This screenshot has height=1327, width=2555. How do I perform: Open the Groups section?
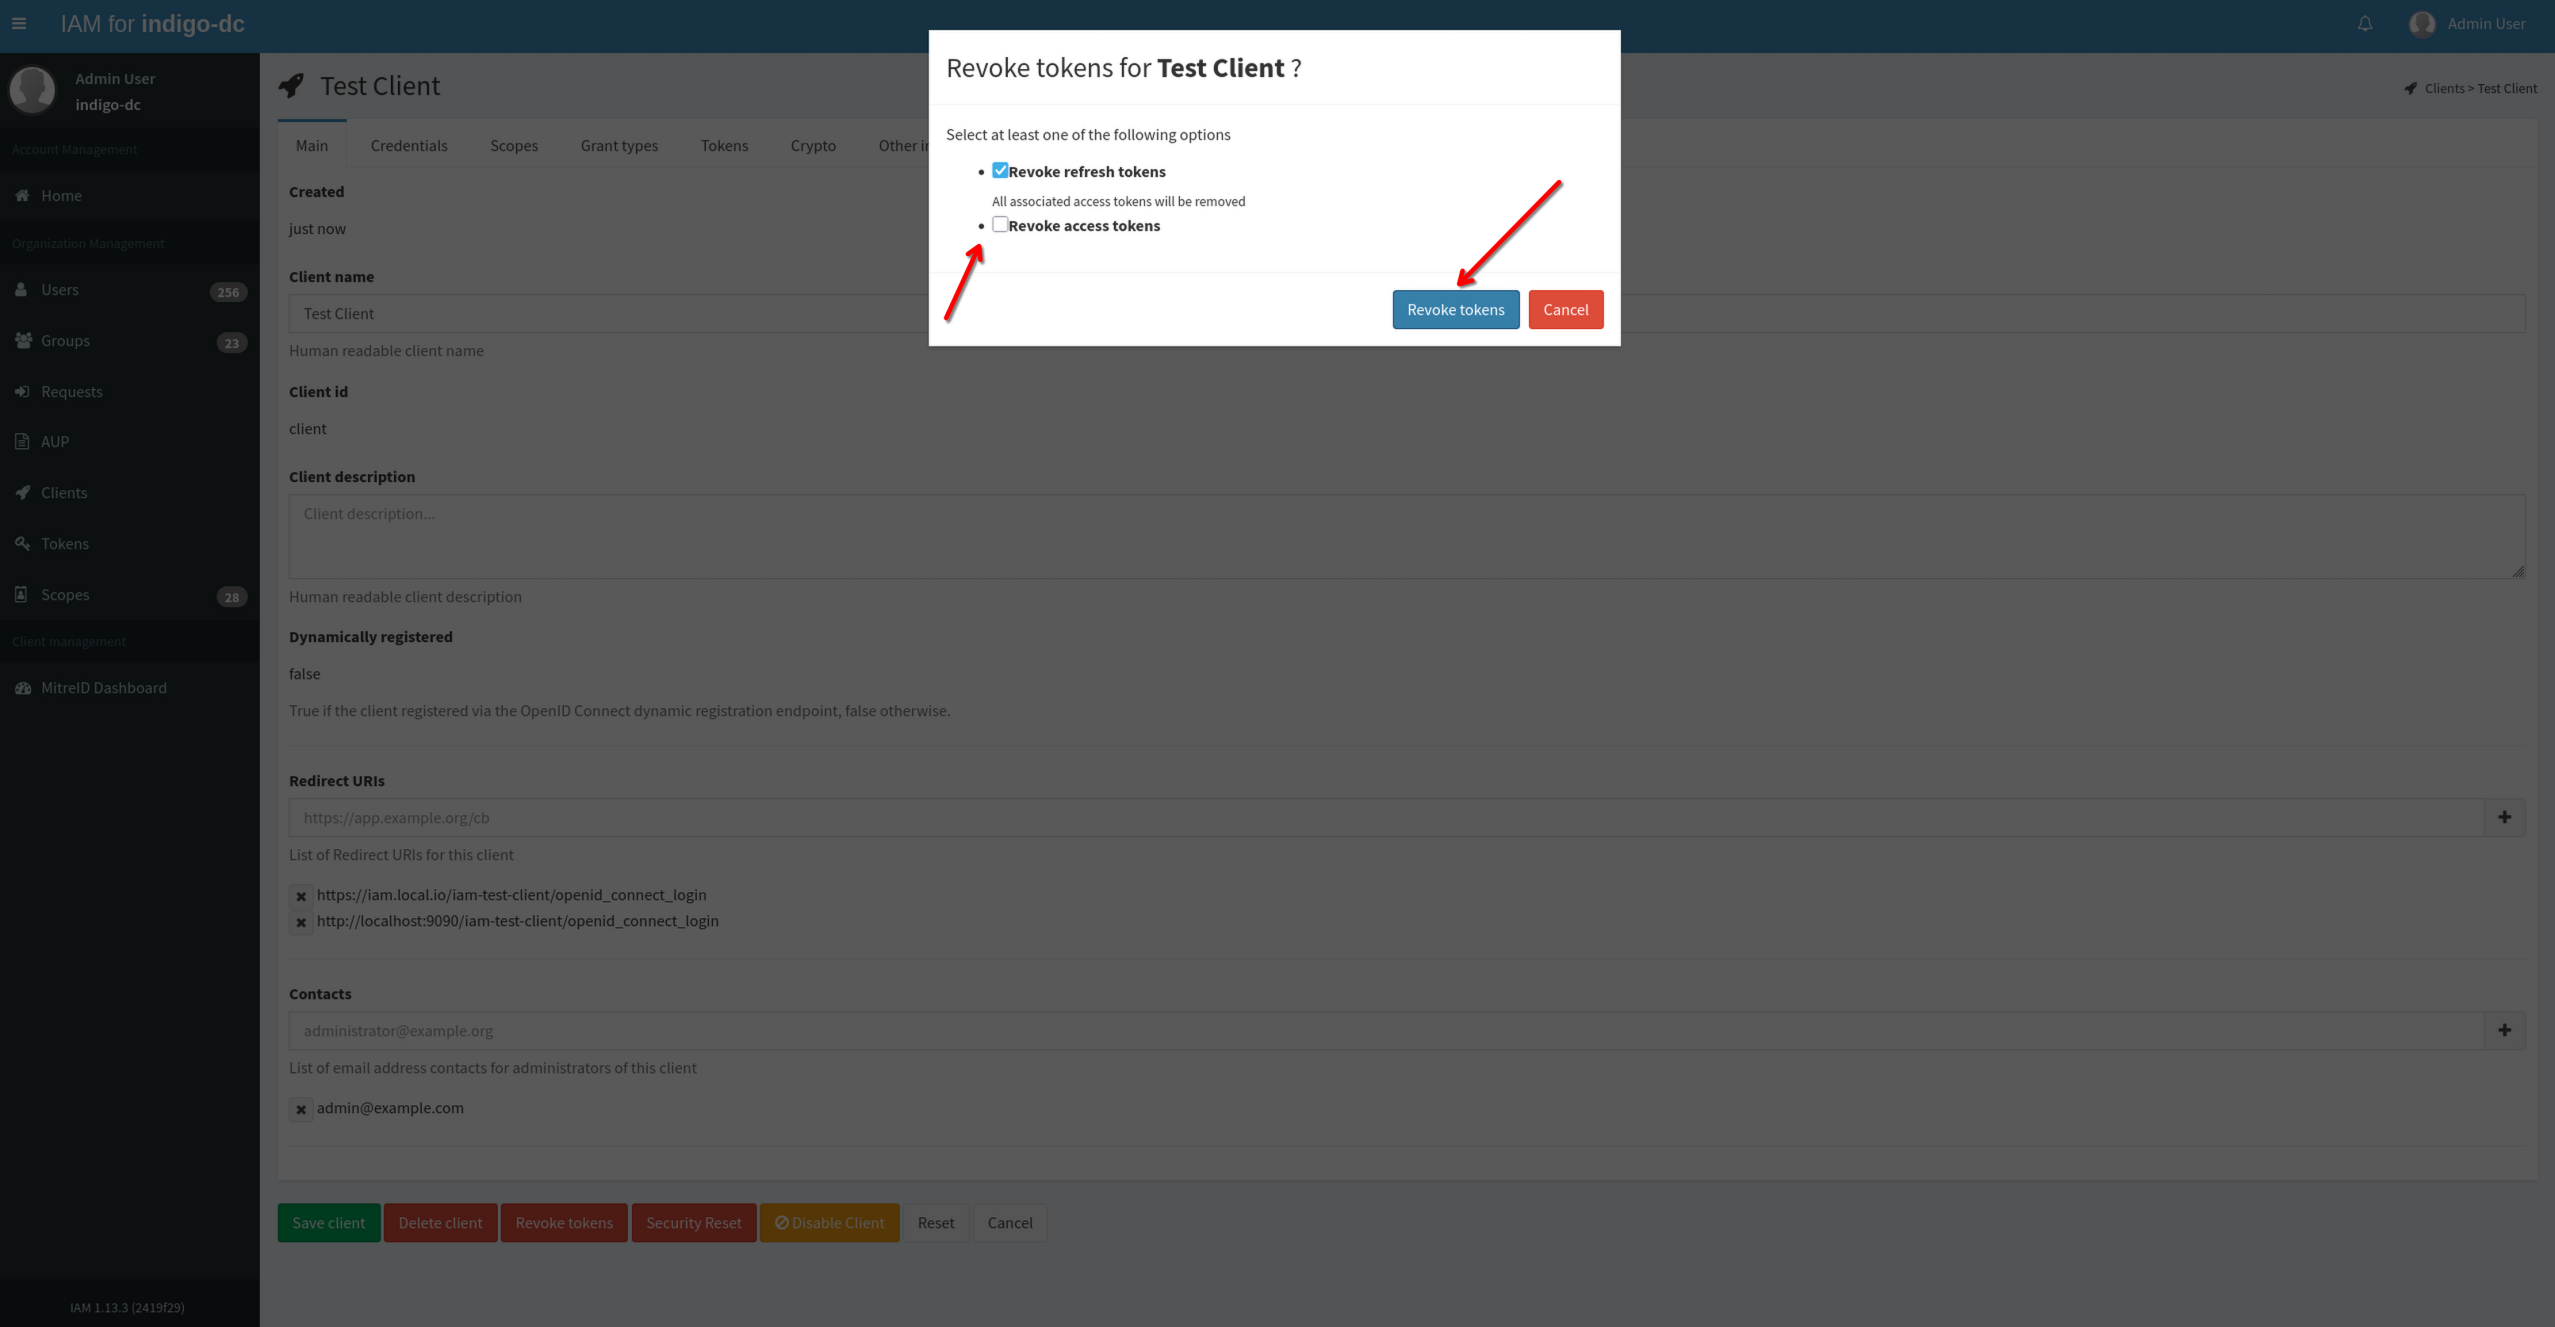click(64, 340)
